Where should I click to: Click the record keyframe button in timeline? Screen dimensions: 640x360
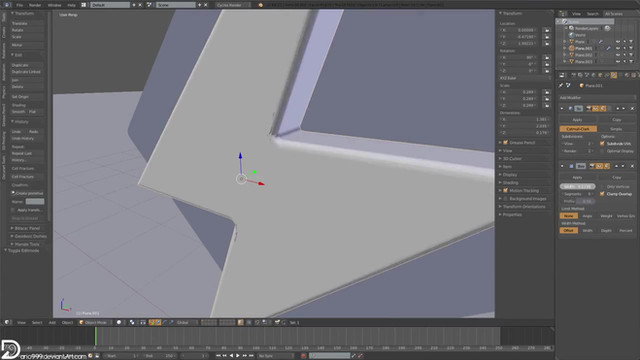(303, 356)
